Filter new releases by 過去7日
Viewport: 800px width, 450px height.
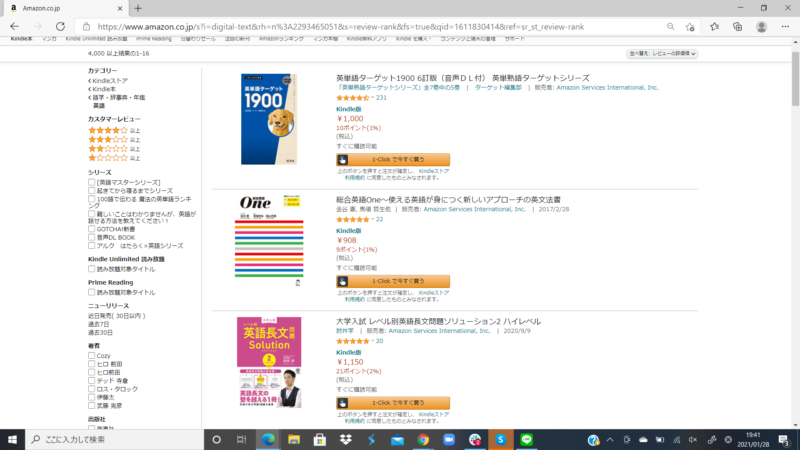(x=98, y=324)
